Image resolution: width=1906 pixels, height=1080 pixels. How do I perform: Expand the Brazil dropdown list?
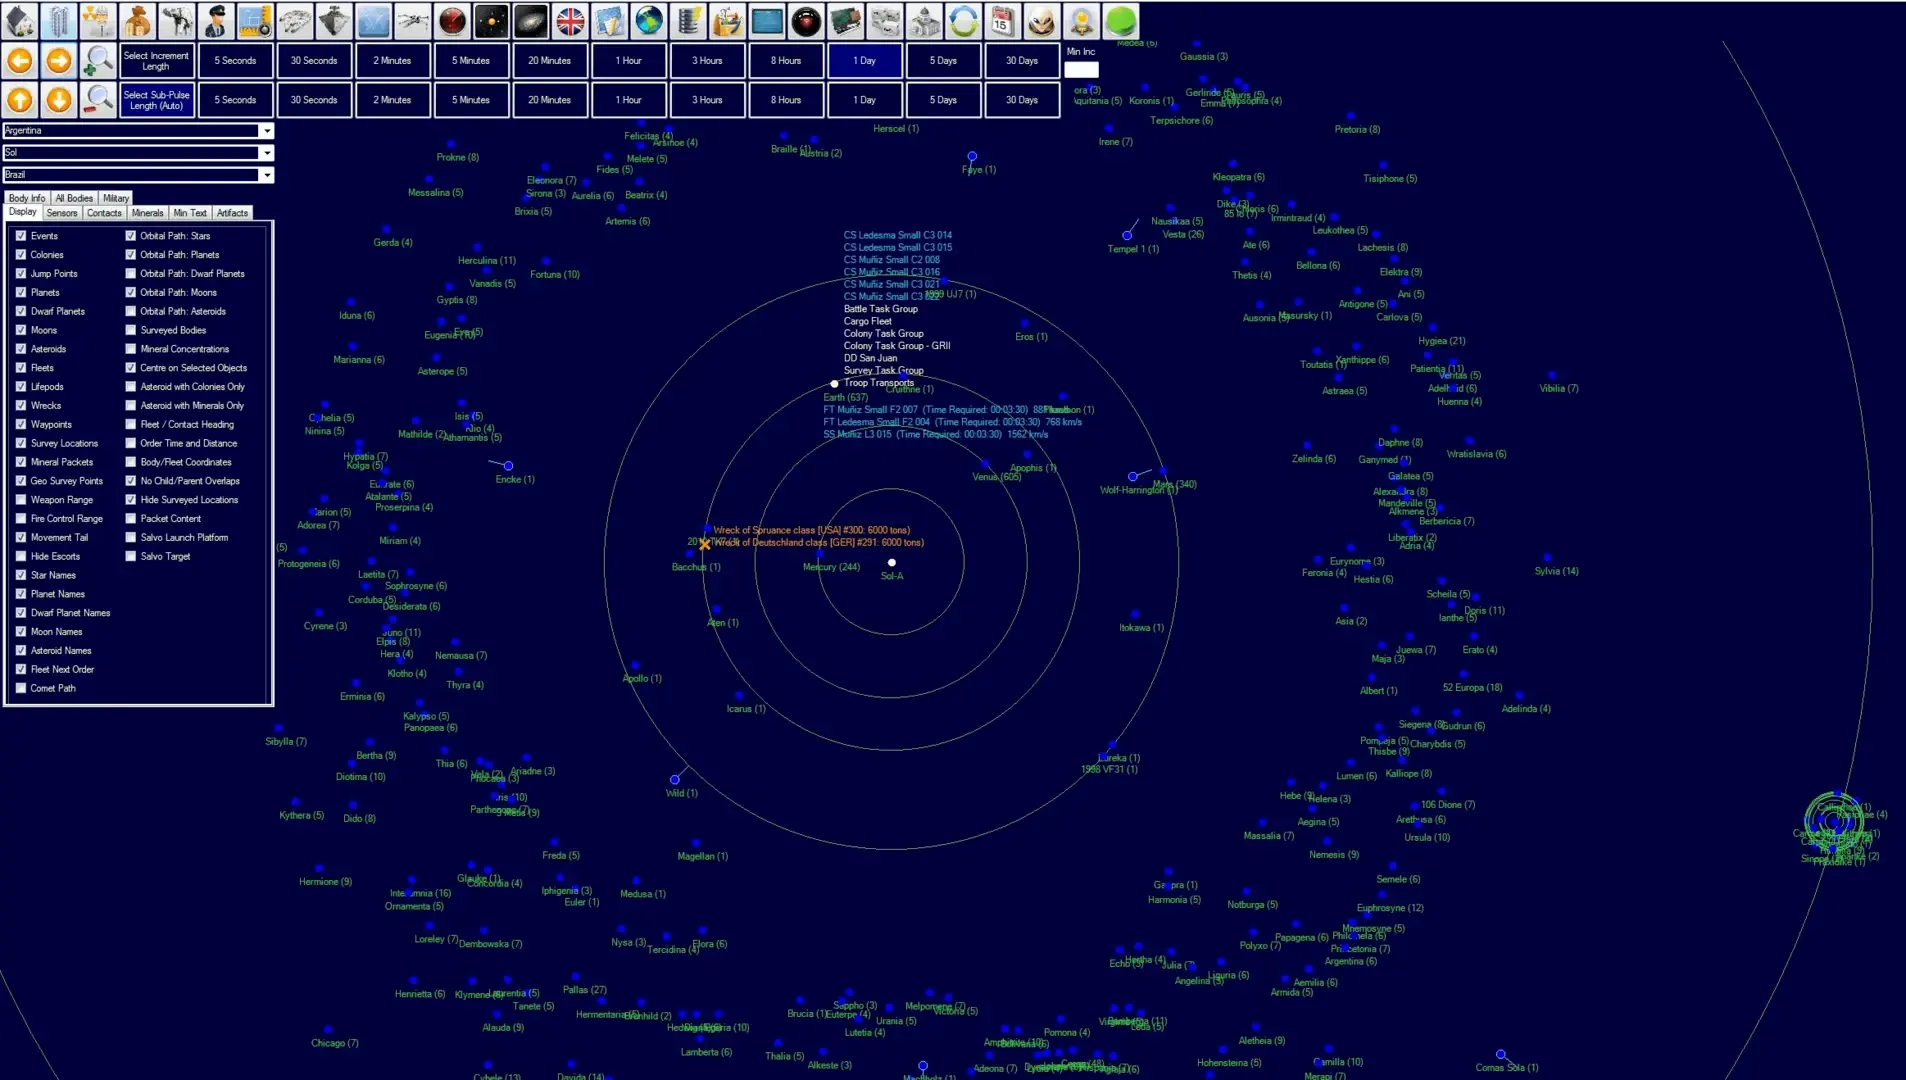click(x=266, y=175)
